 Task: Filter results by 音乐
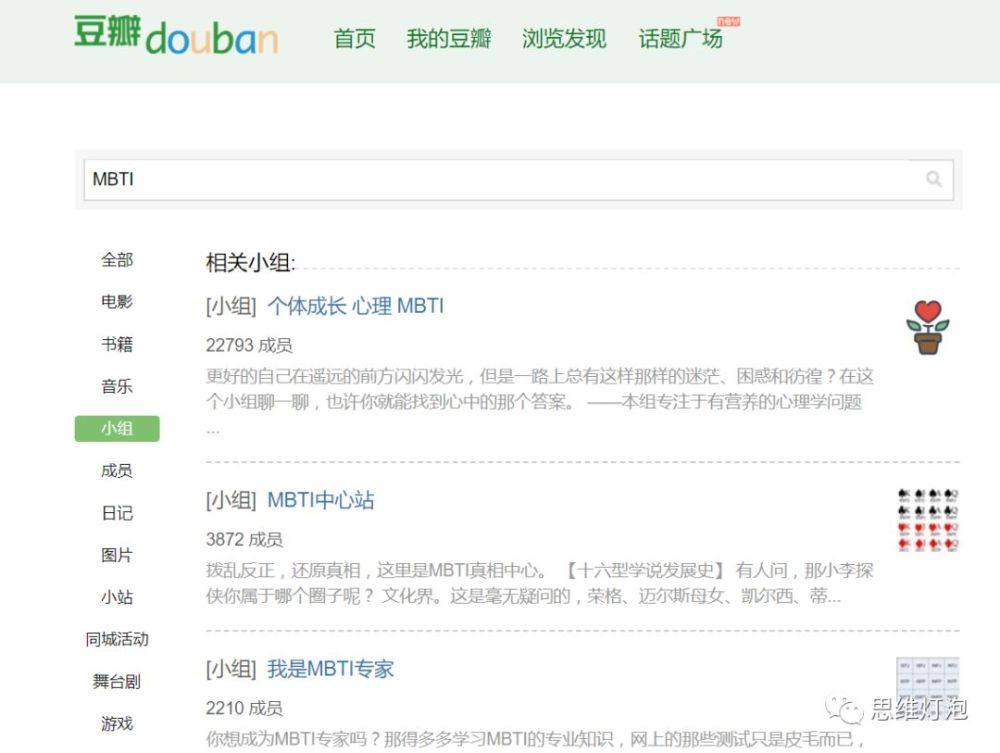click(117, 386)
